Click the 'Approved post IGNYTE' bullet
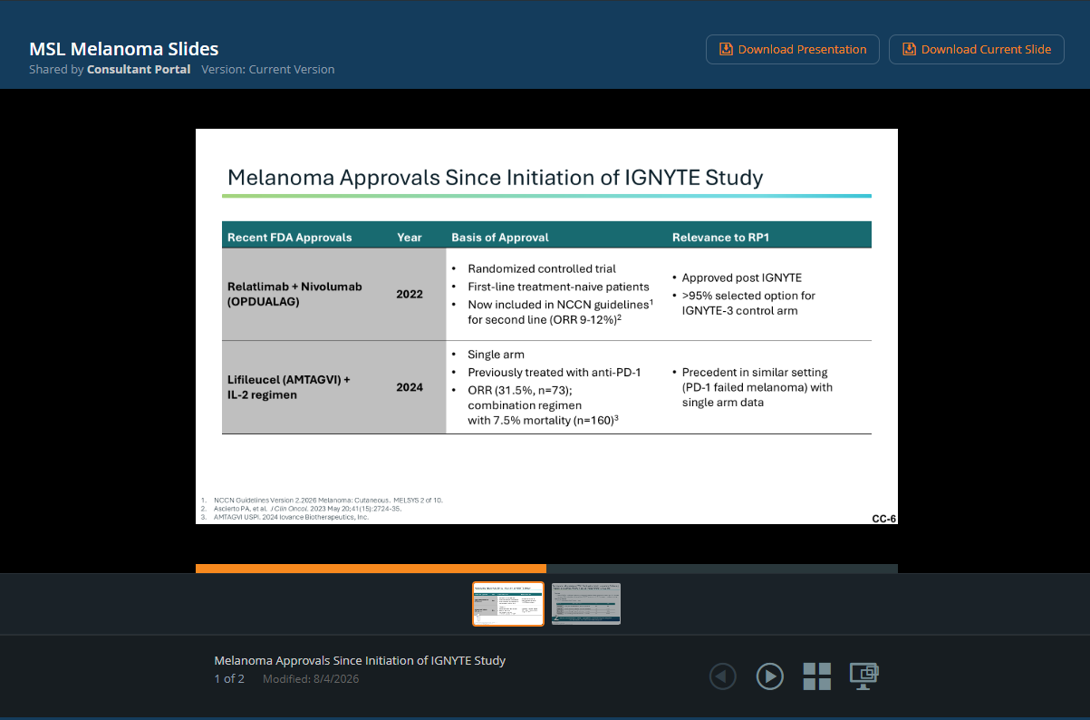The image size is (1090, 720). coord(742,278)
